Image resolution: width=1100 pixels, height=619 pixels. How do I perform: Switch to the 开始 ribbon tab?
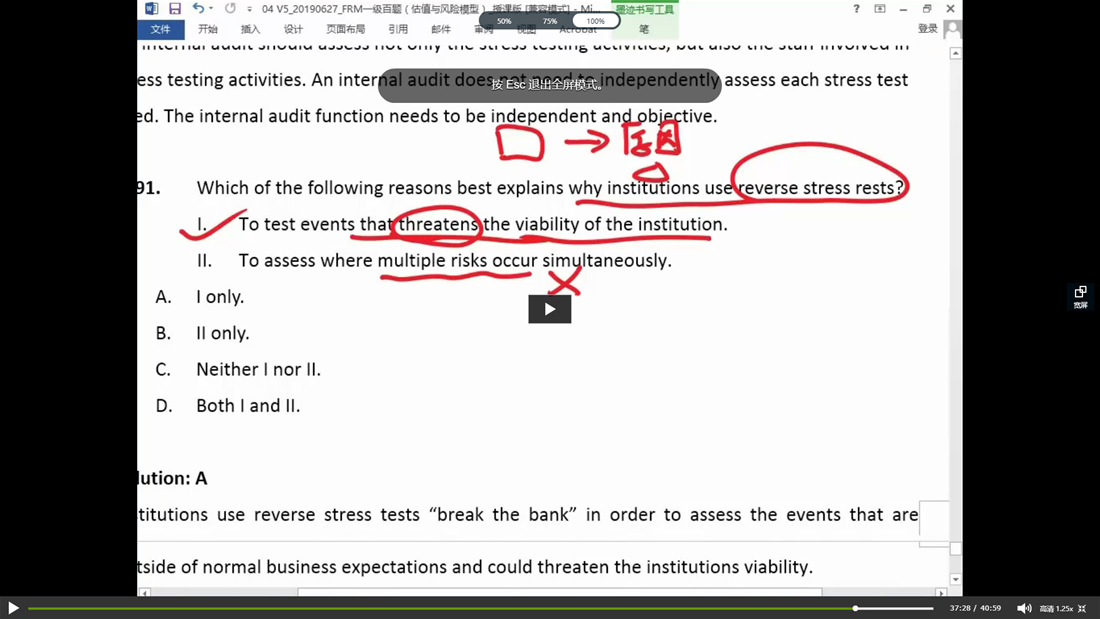[208, 29]
